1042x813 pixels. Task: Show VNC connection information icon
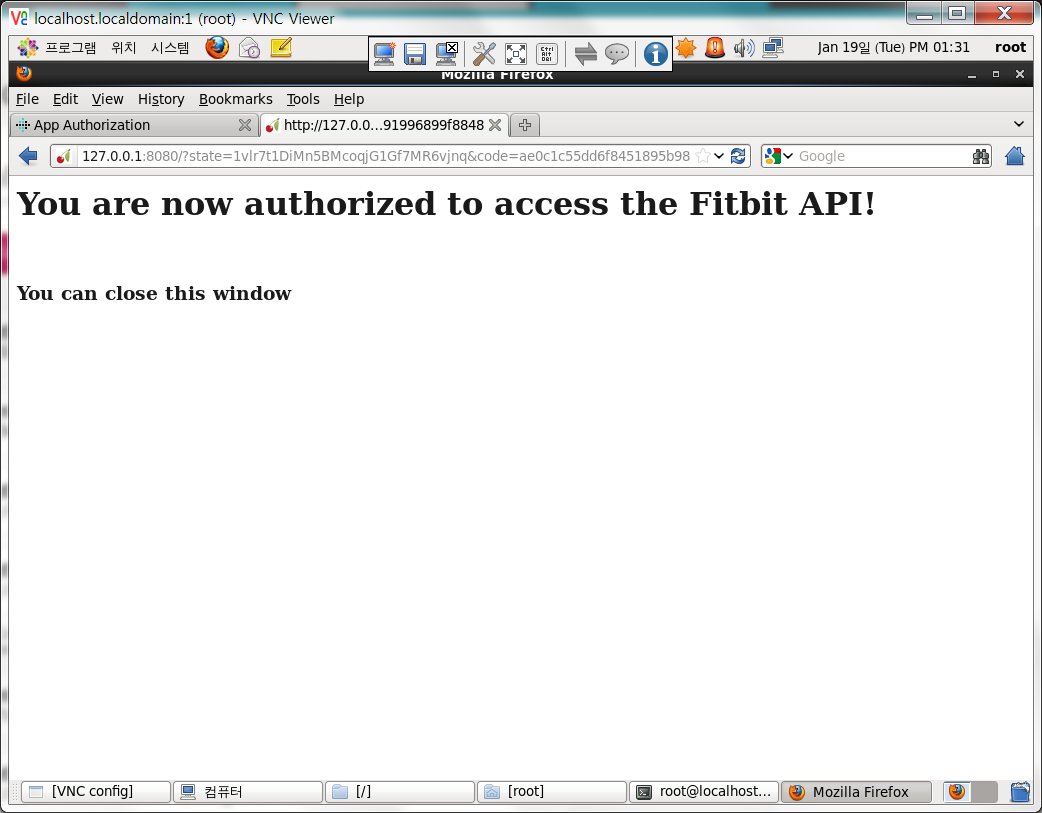coord(655,54)
